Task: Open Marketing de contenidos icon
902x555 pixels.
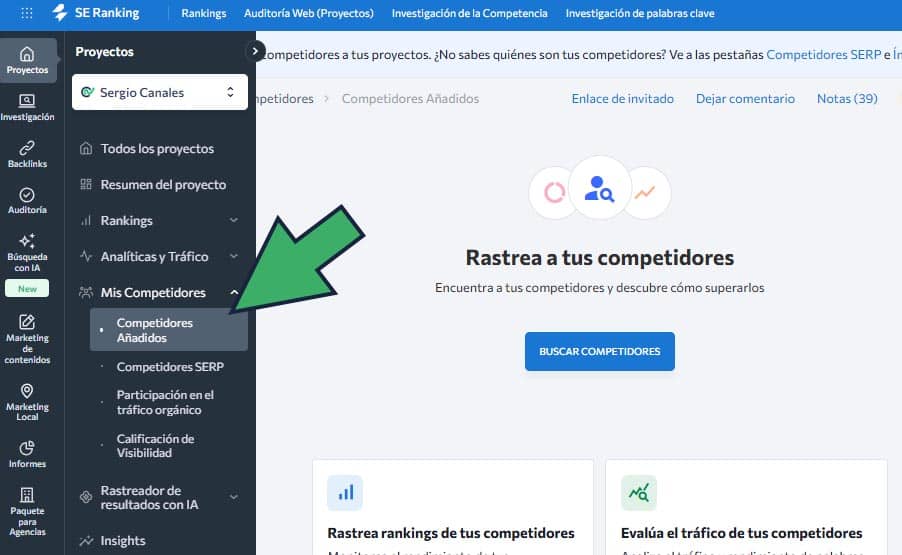Action: point(27,323)
